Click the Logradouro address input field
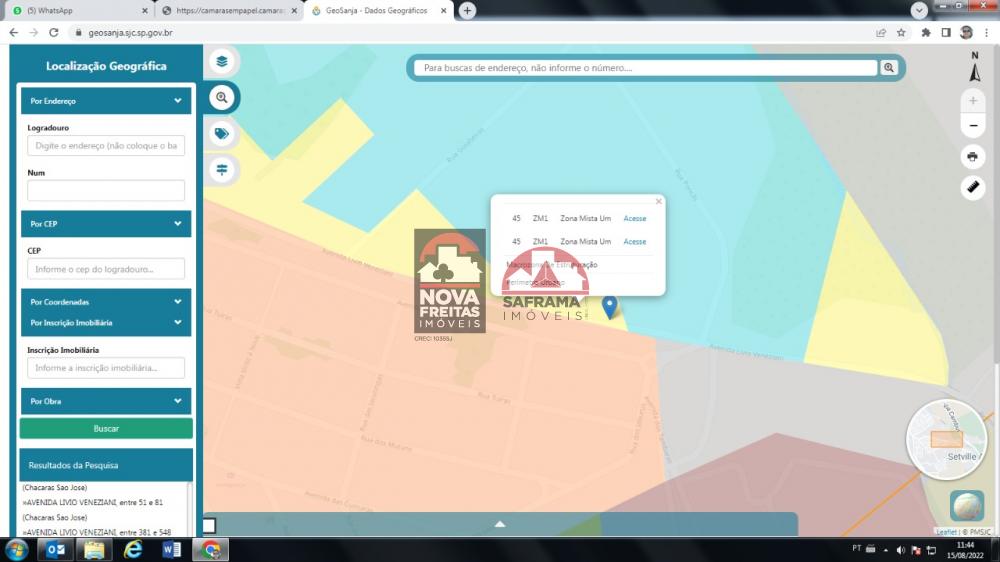This screenshot has width=1000, height=562. (x=106, y=146)
